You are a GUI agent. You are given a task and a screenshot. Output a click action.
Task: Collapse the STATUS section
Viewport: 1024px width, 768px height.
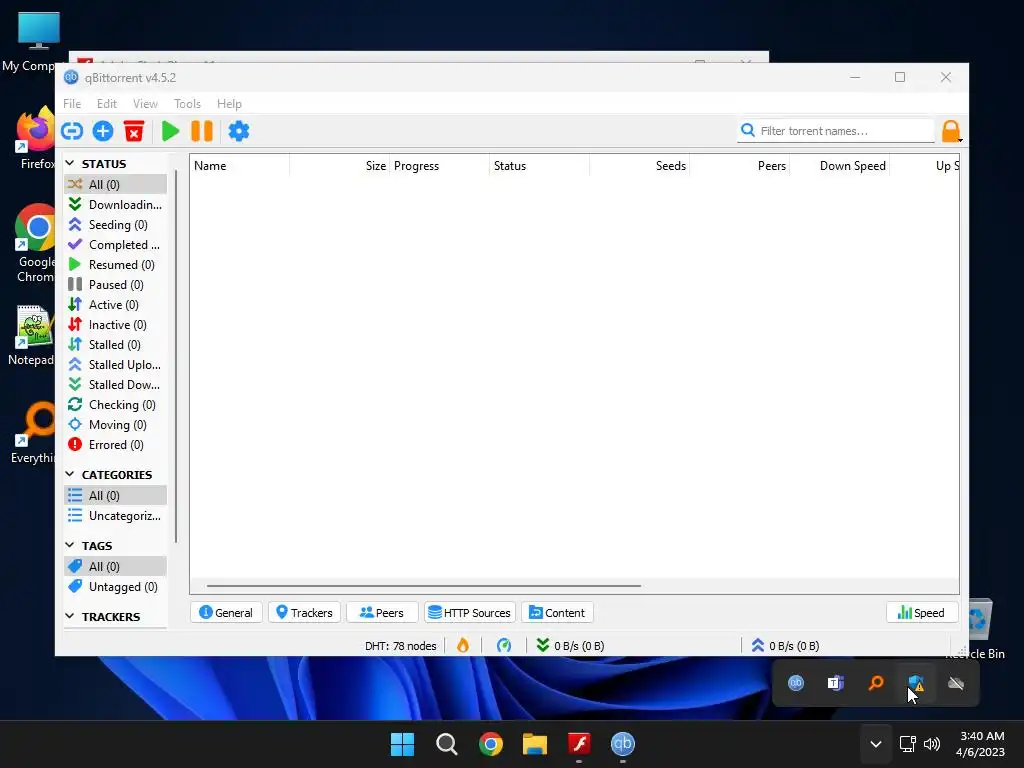(x=70, y=163)
